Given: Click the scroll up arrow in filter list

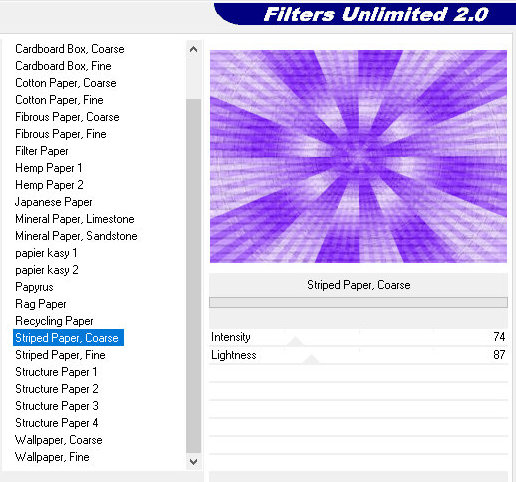Looking at the screenshot, I should click(x=193, y=50).
